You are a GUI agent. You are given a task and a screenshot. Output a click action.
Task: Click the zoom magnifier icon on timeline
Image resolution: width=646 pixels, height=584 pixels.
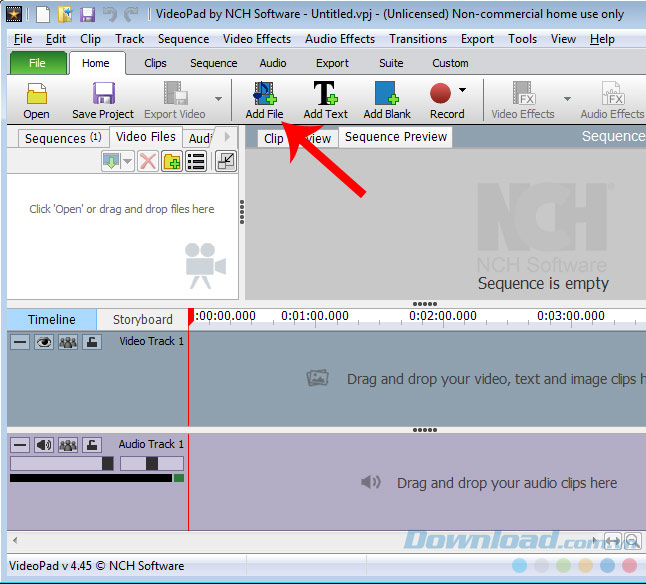point(633,541)
